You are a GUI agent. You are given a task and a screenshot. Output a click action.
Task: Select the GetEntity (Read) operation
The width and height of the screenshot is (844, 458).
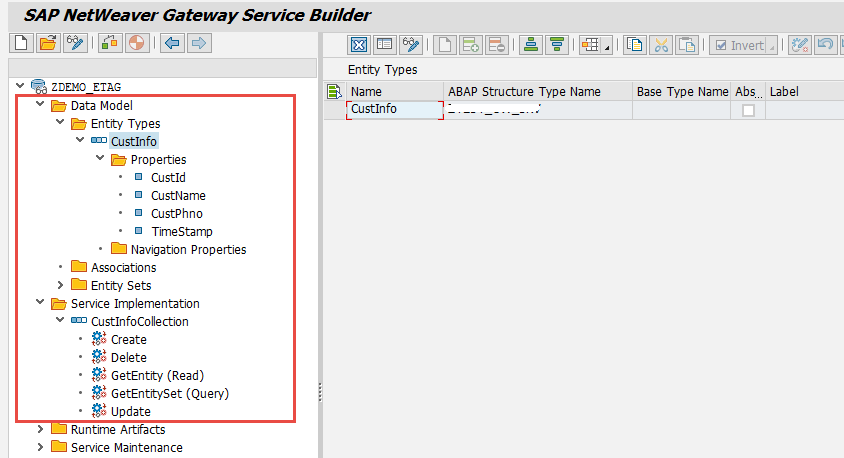click(x=157, y=376)
